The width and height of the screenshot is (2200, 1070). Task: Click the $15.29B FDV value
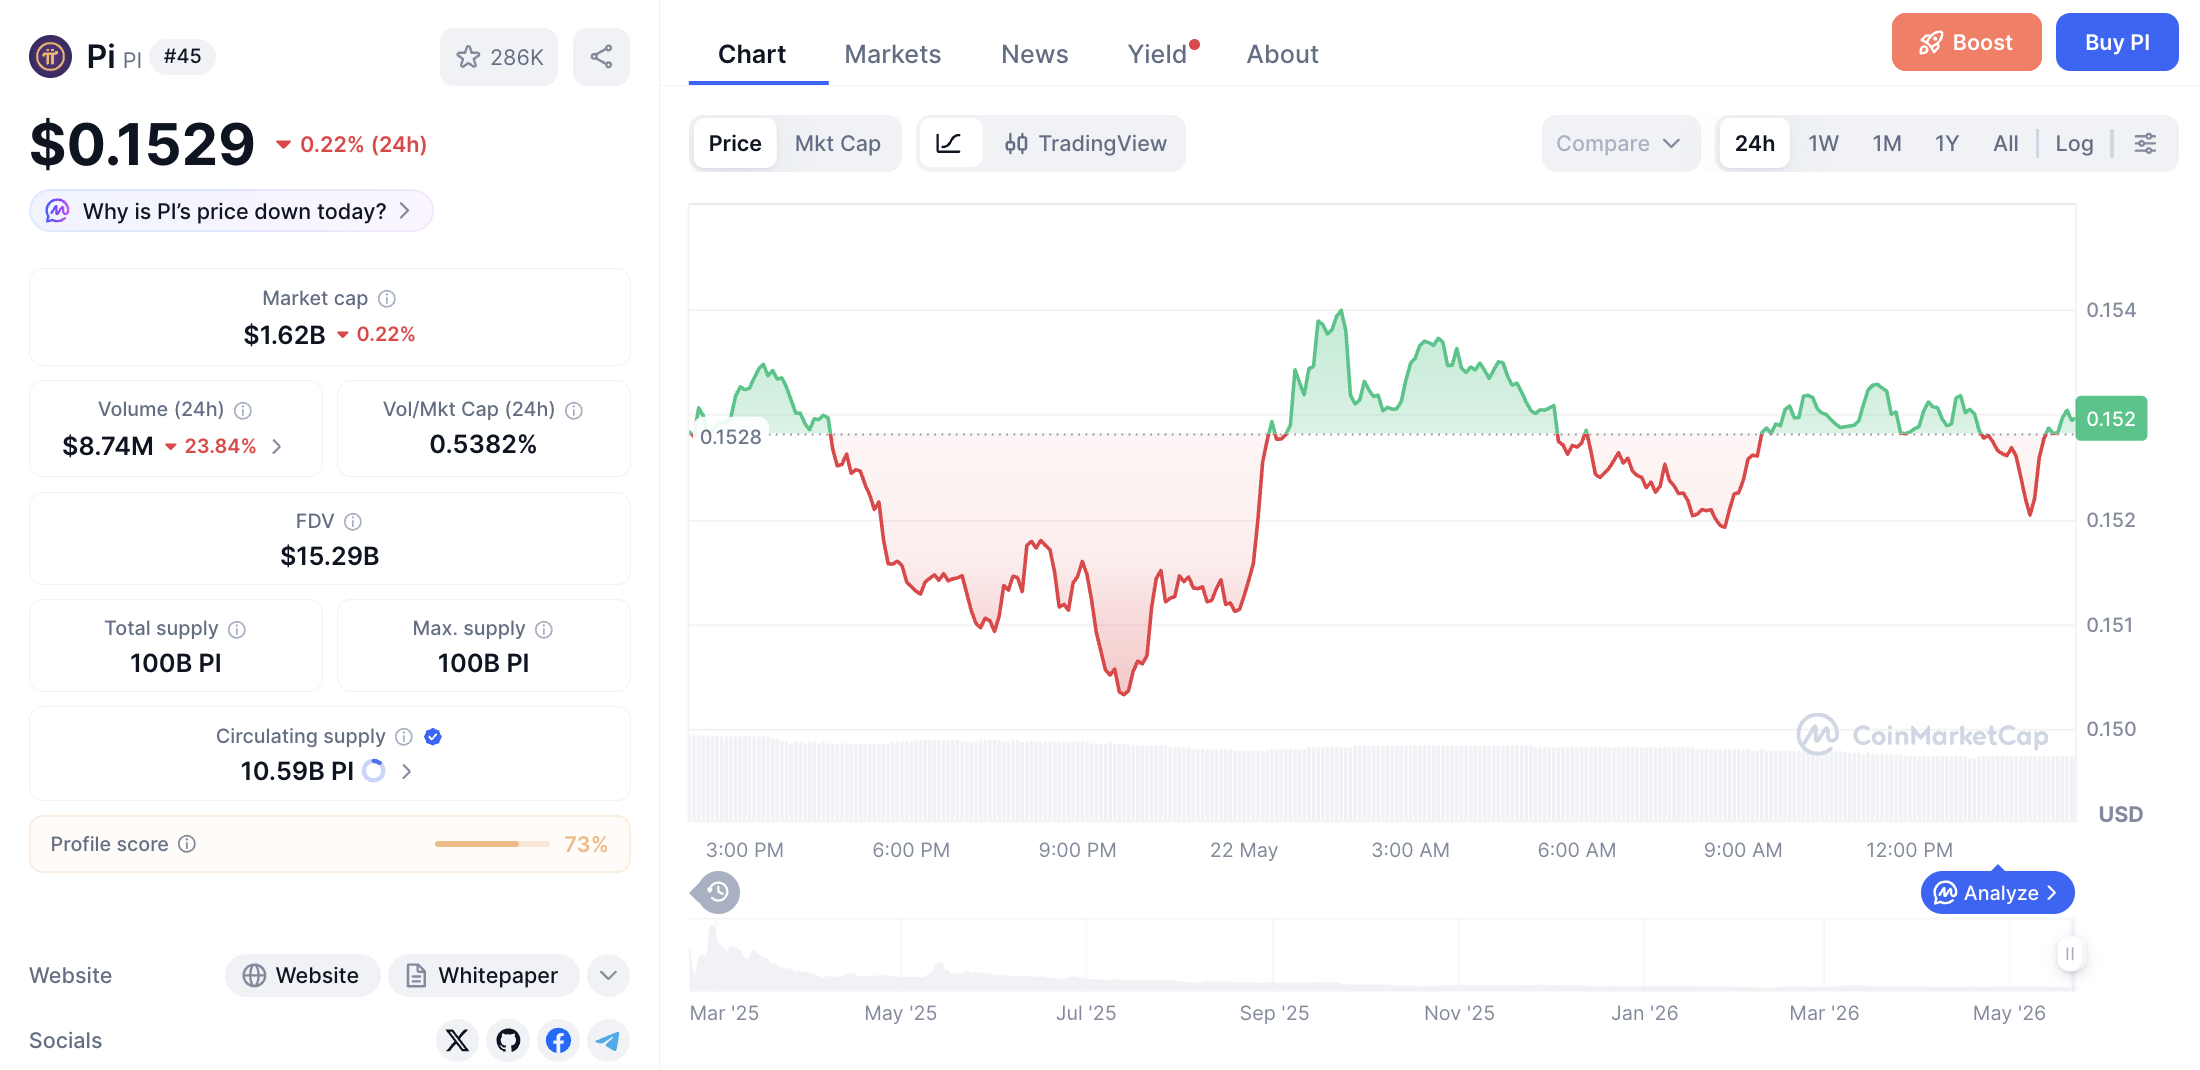click(x=330, y=556)
